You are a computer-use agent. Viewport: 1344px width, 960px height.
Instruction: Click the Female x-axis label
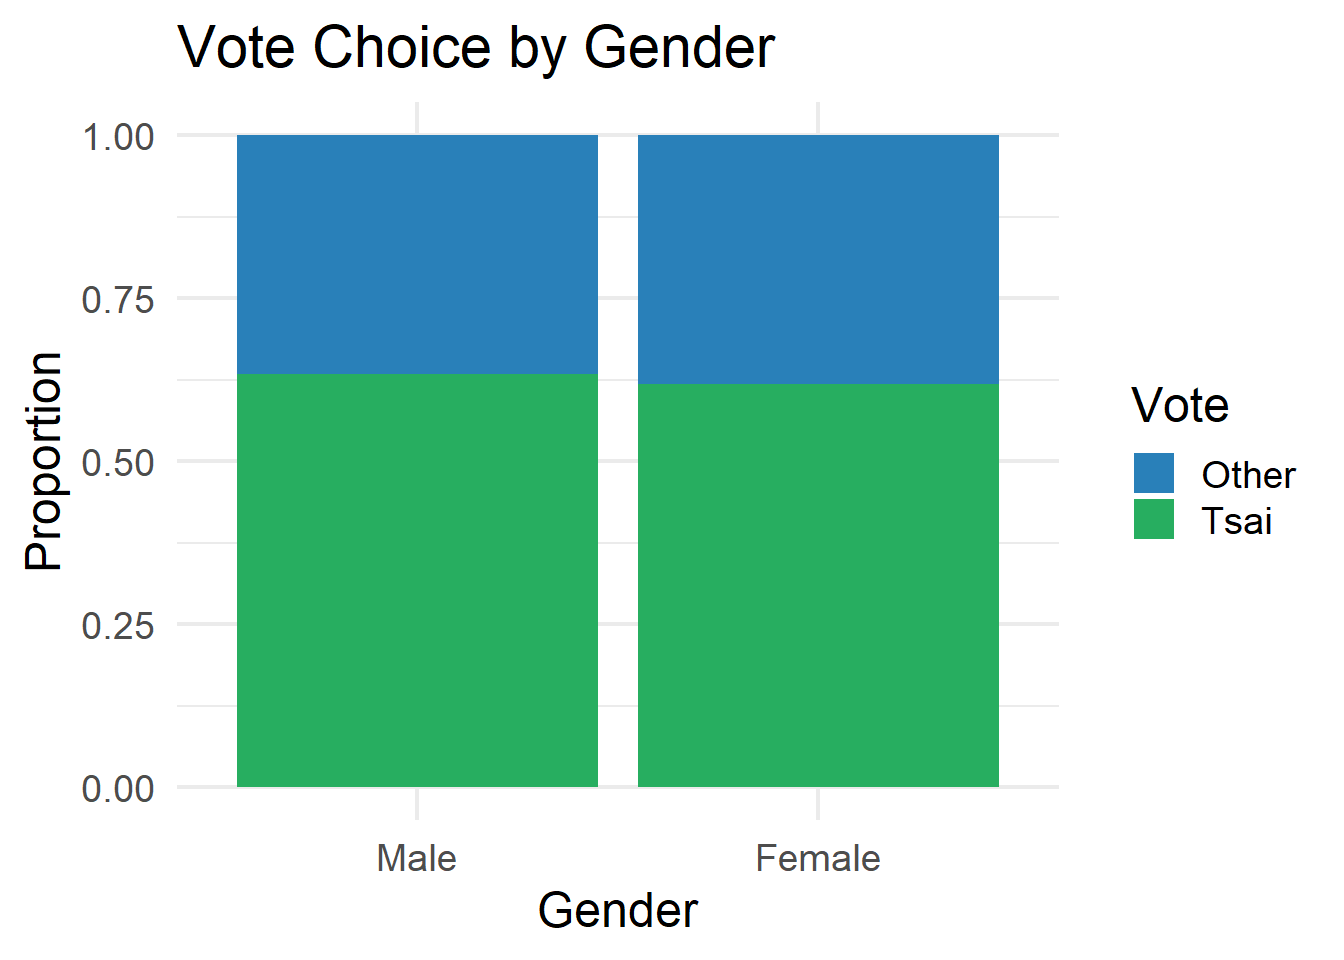click(818, 858)
